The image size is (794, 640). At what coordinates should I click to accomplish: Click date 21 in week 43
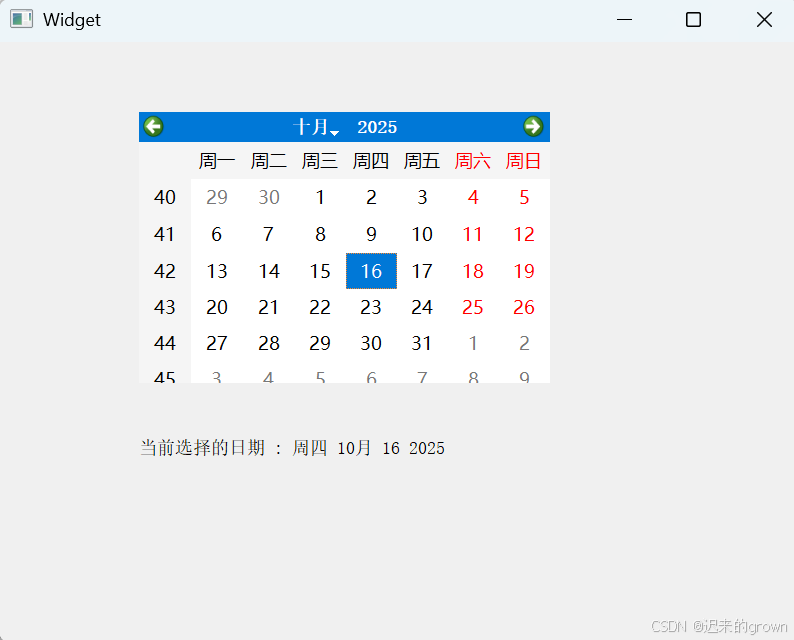[268, 307]
